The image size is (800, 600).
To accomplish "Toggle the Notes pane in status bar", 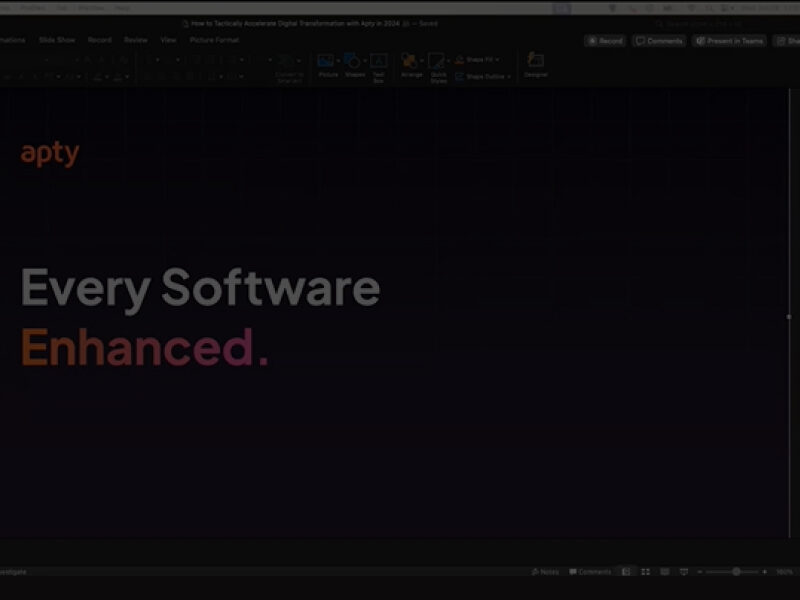I will tap(545, 572).
